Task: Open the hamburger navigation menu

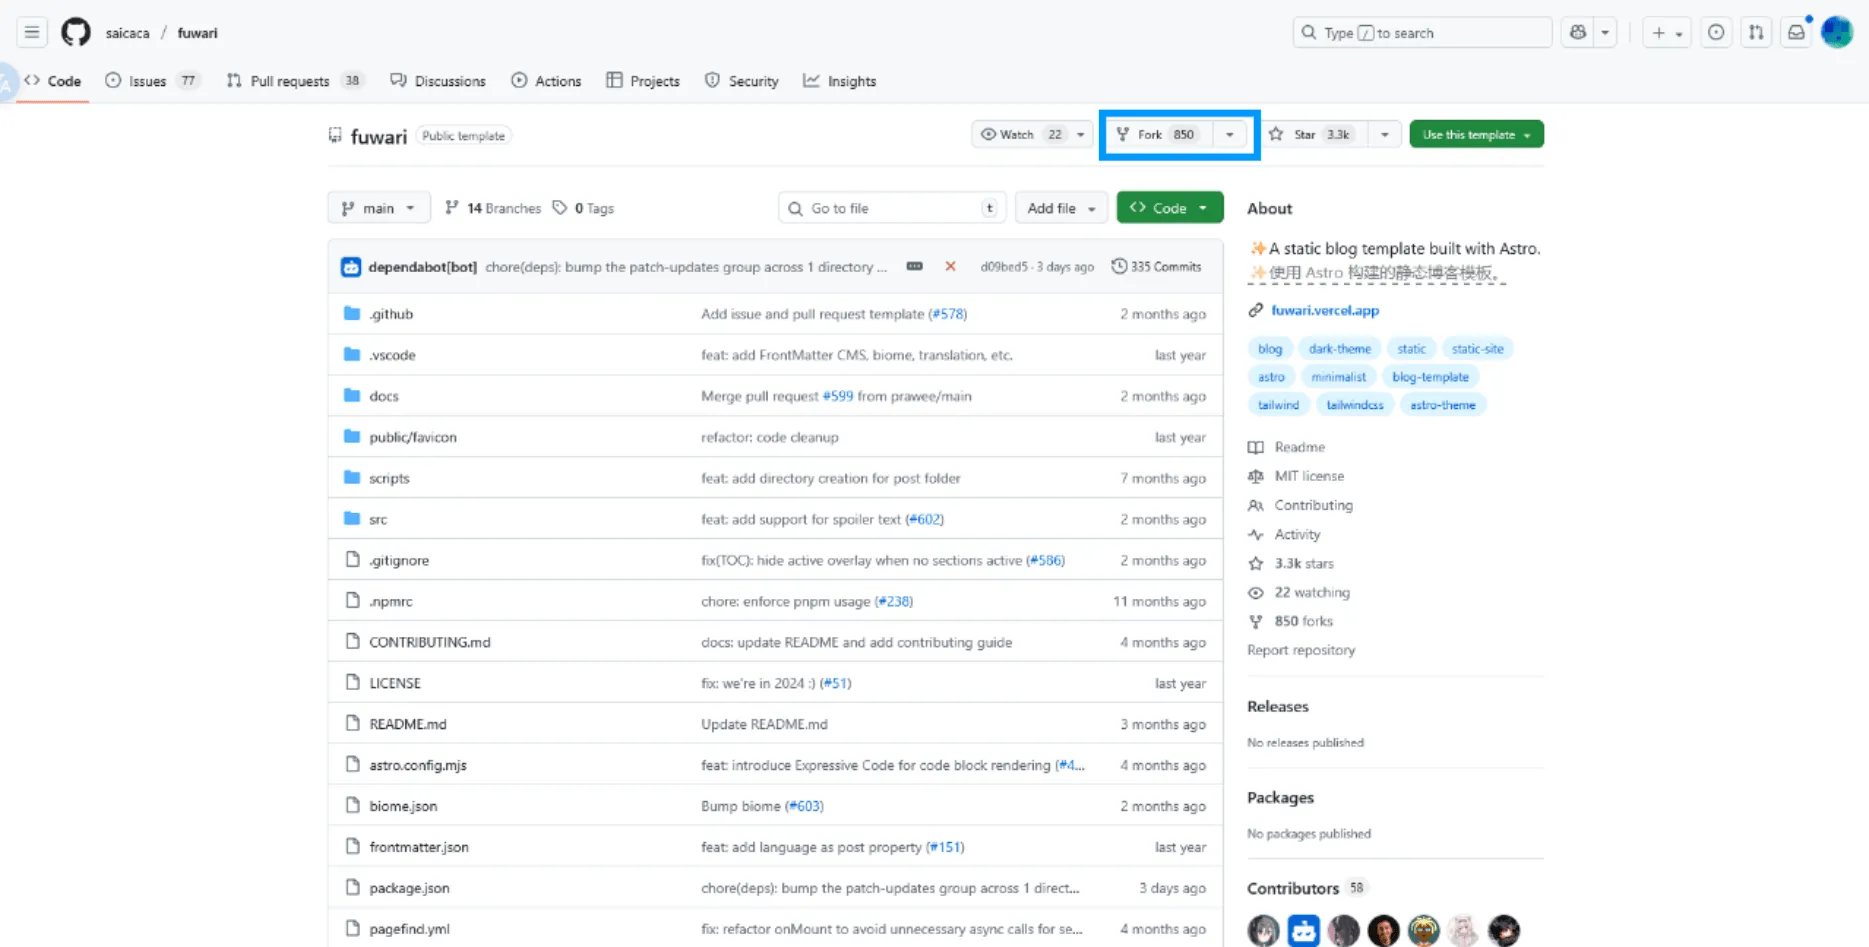Action: [32, 33]
